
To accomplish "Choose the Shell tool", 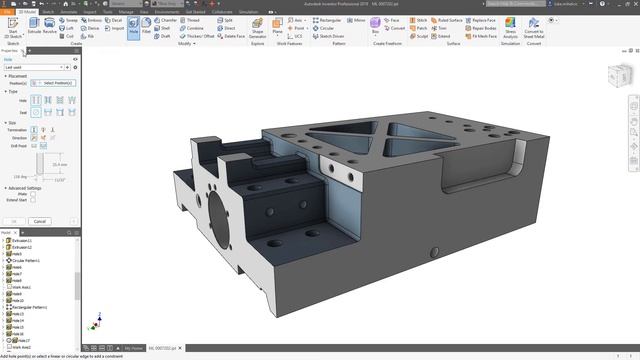I will (162, 28).
